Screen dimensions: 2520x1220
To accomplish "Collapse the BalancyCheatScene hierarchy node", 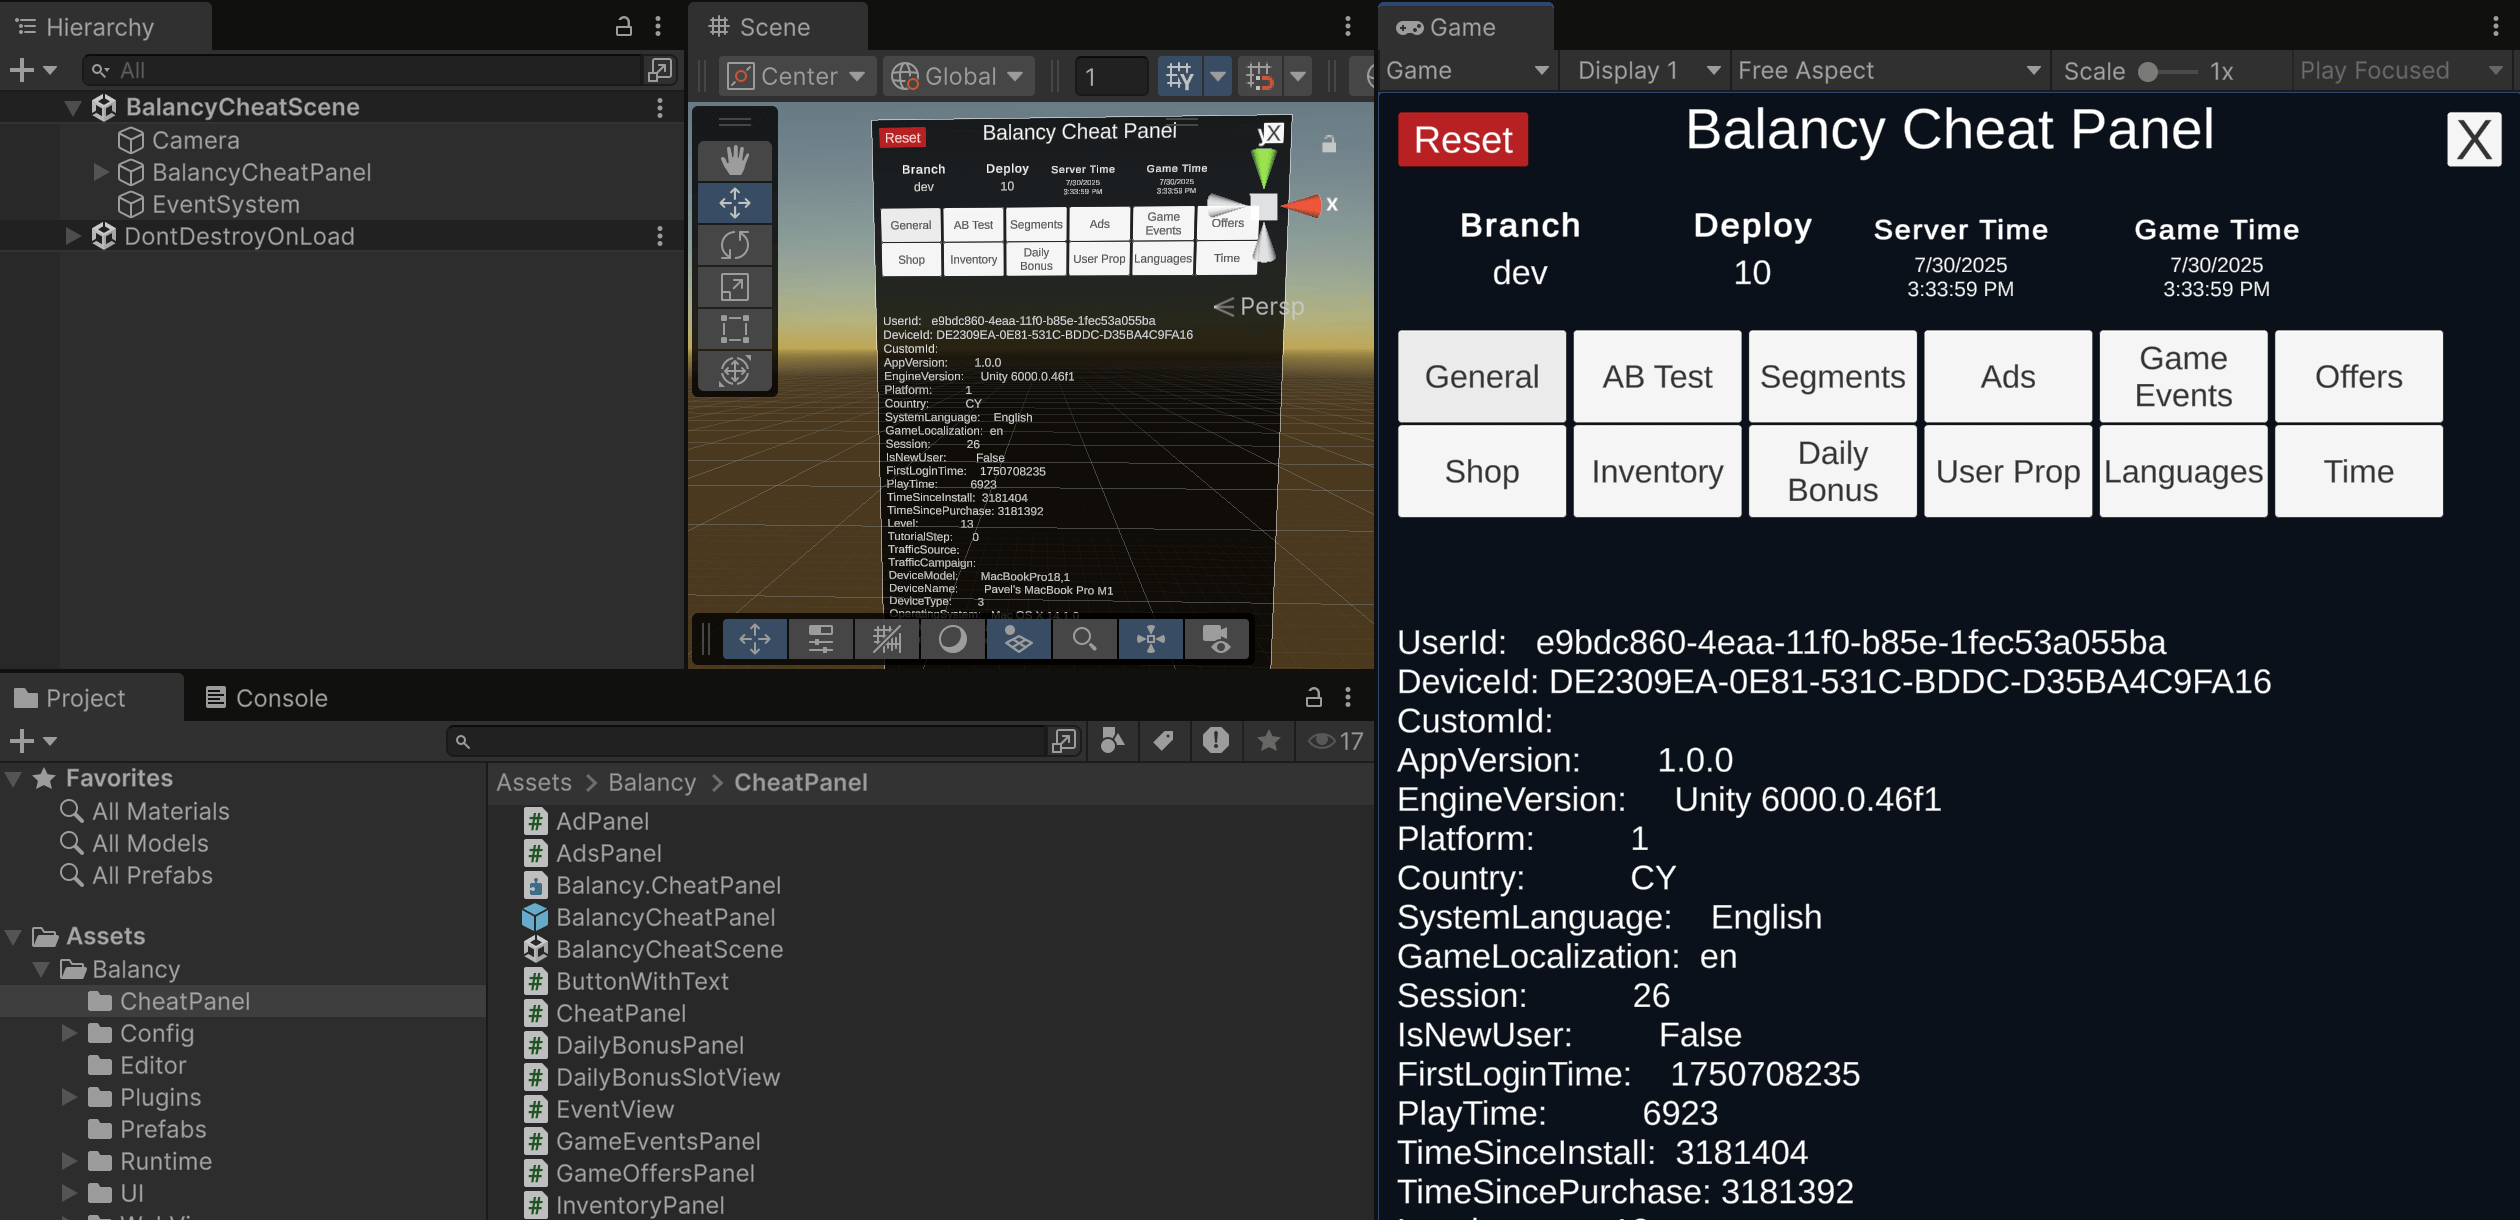I will (73, 107).
